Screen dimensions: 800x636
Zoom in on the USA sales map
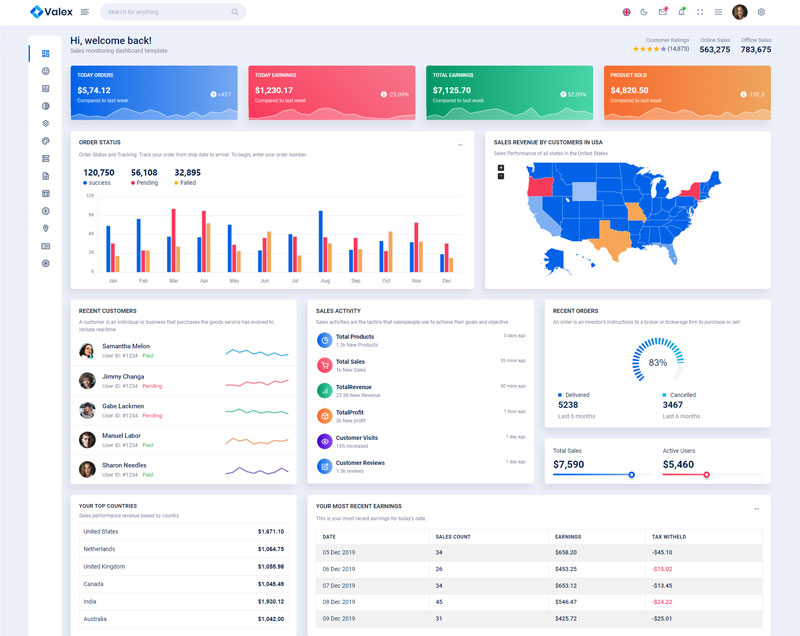[501, 167]
